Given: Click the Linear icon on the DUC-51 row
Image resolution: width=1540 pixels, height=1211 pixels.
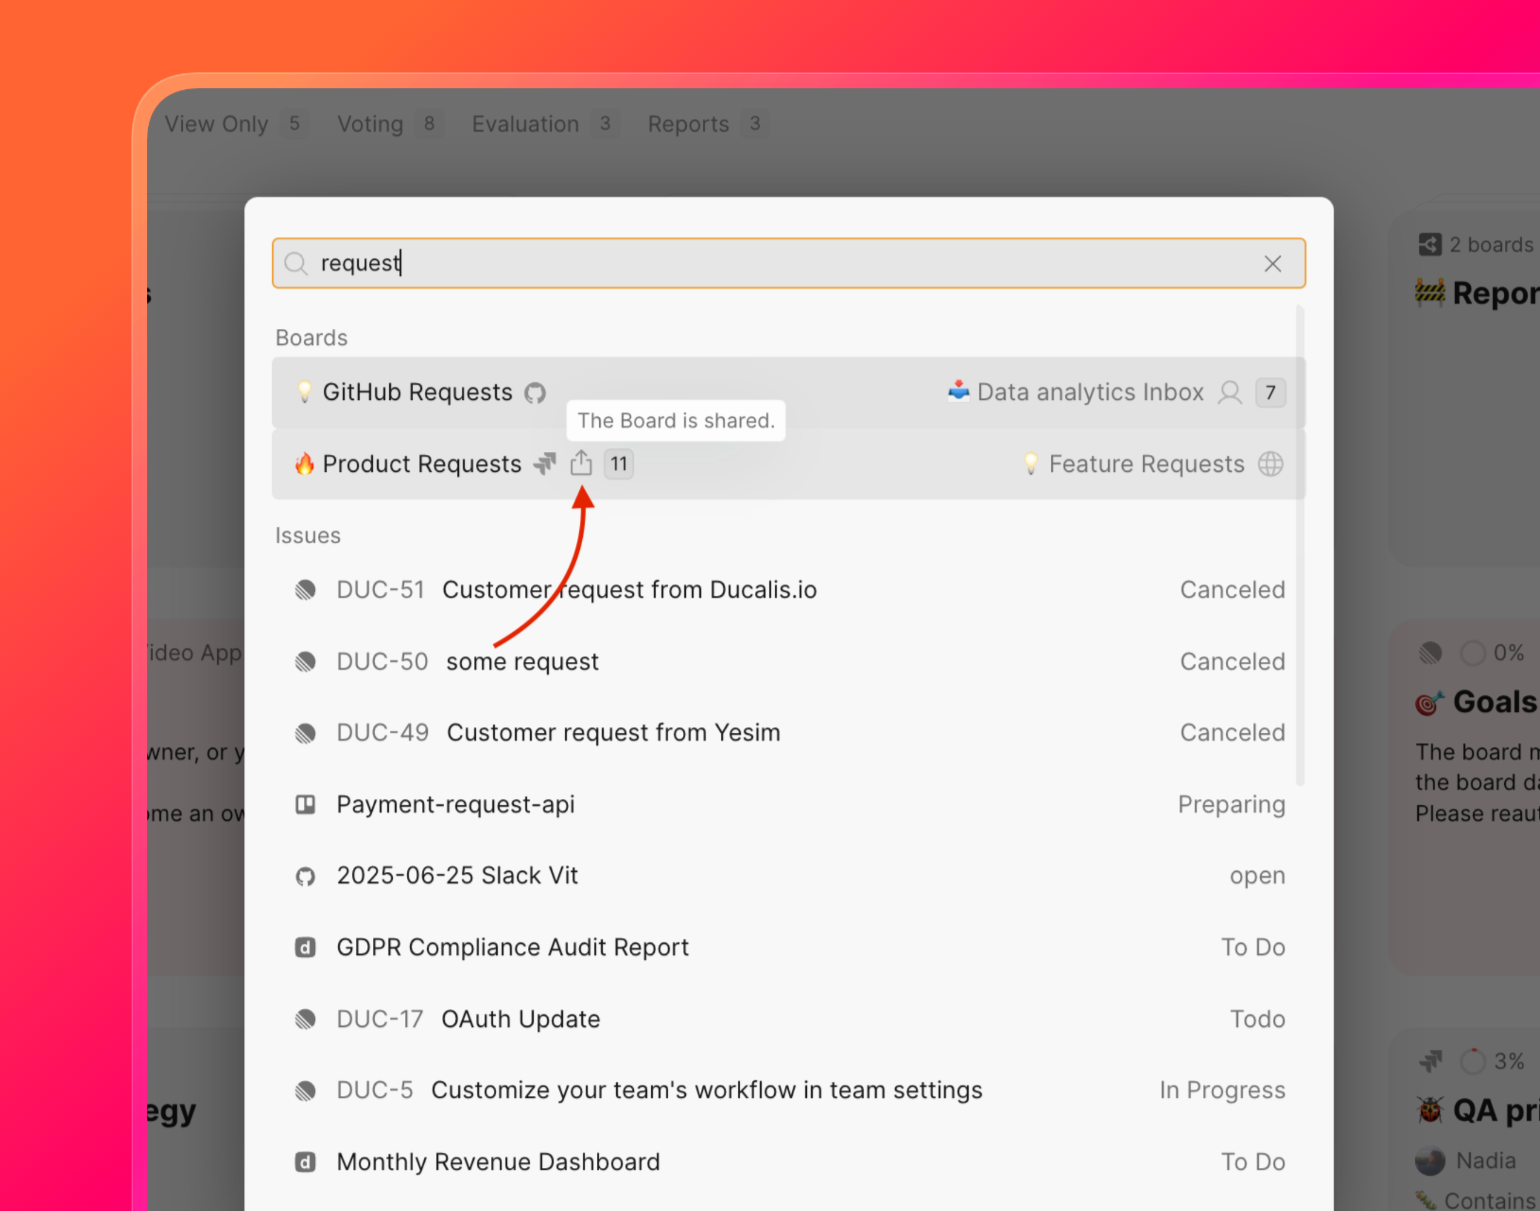Looking at the screenshot, I should point(305,590).
